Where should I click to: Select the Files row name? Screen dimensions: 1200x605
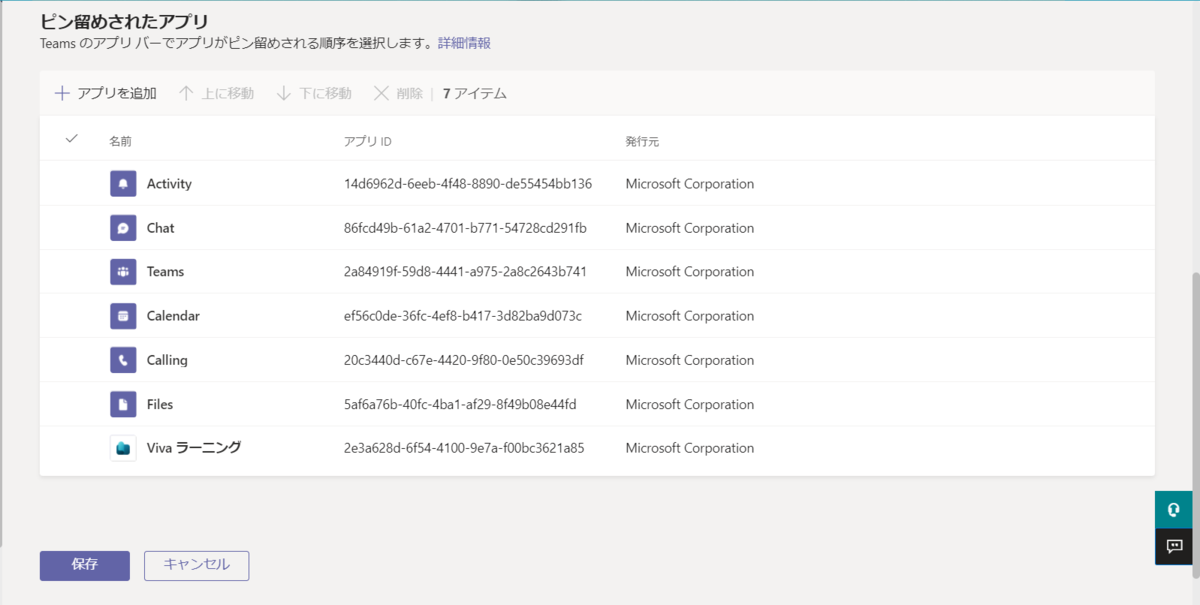[160, 404]
